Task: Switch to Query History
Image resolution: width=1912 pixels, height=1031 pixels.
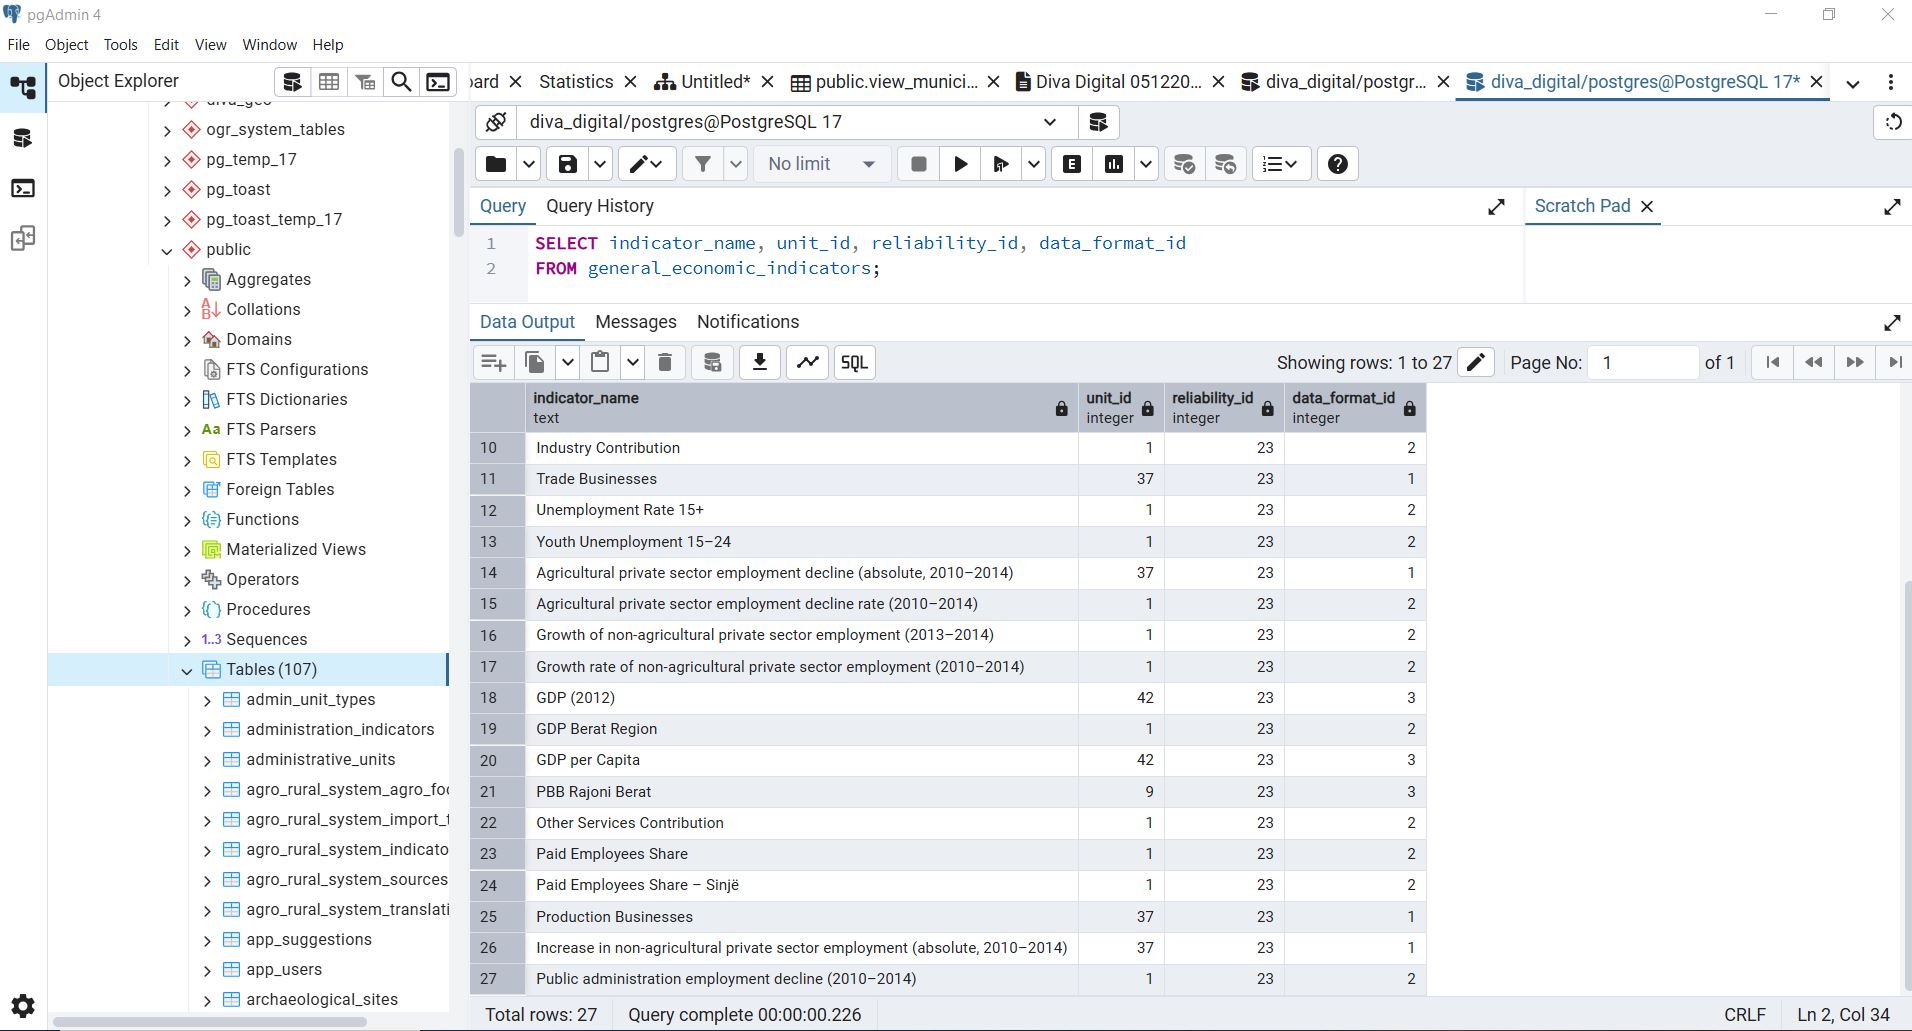Action: pos(599,206)
